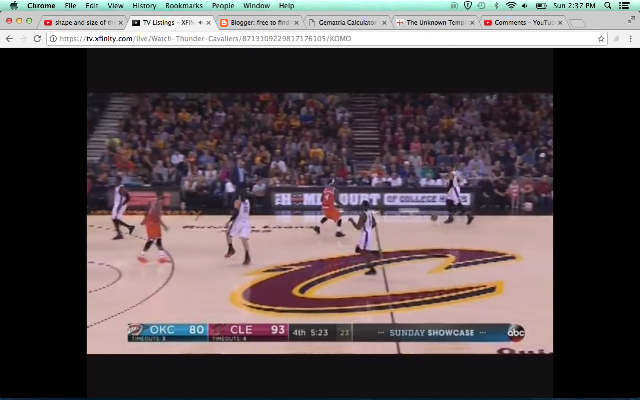Switch to the Gematria Calculator tab
The width and height of the screenshot is (640, 400).
(345, 23)
